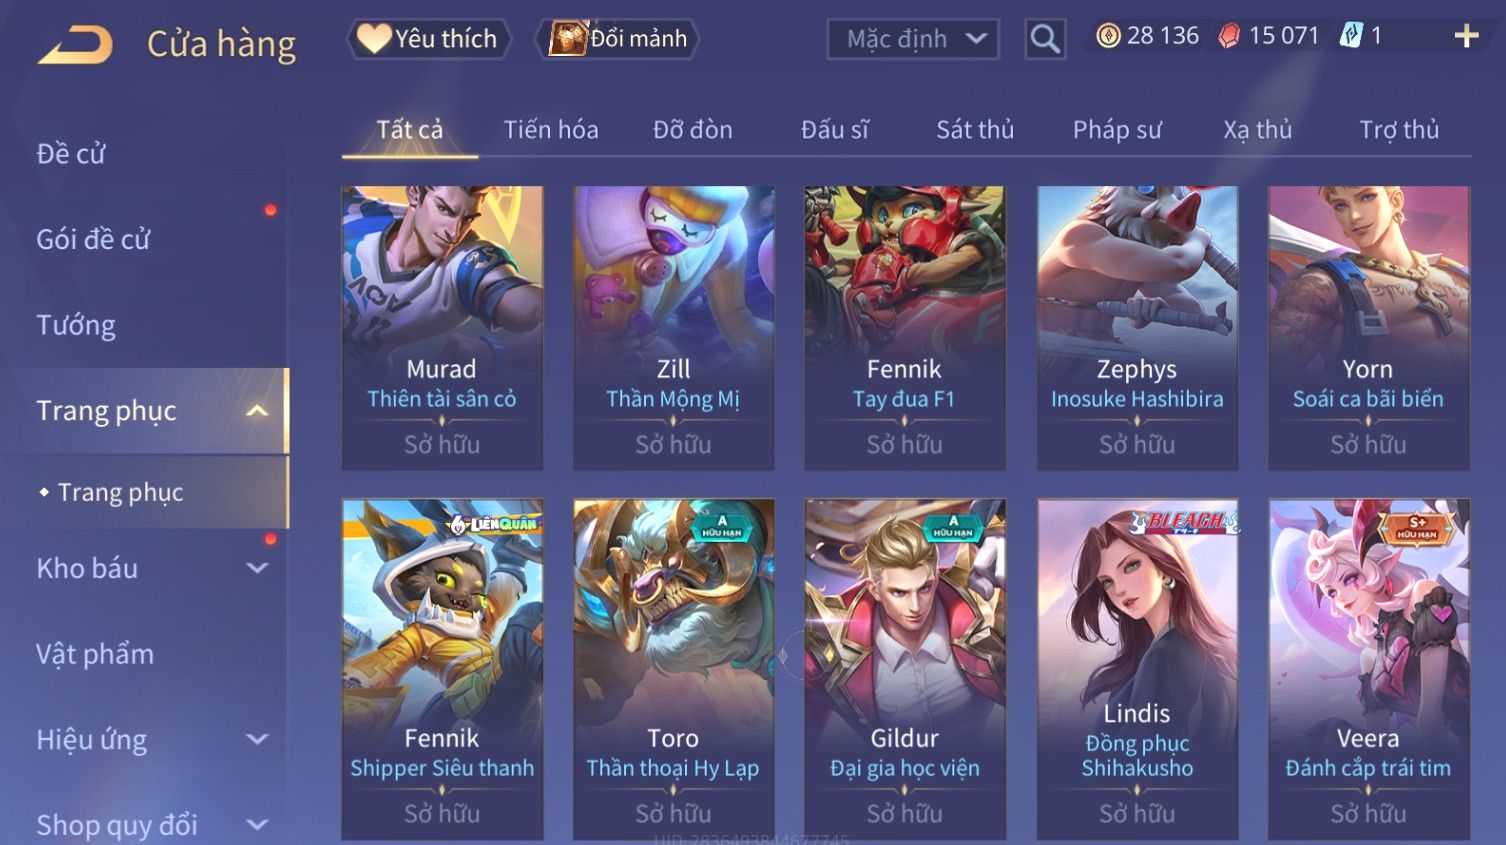
Task: Switch to the Tiến hóa tab
Action: 551,130
